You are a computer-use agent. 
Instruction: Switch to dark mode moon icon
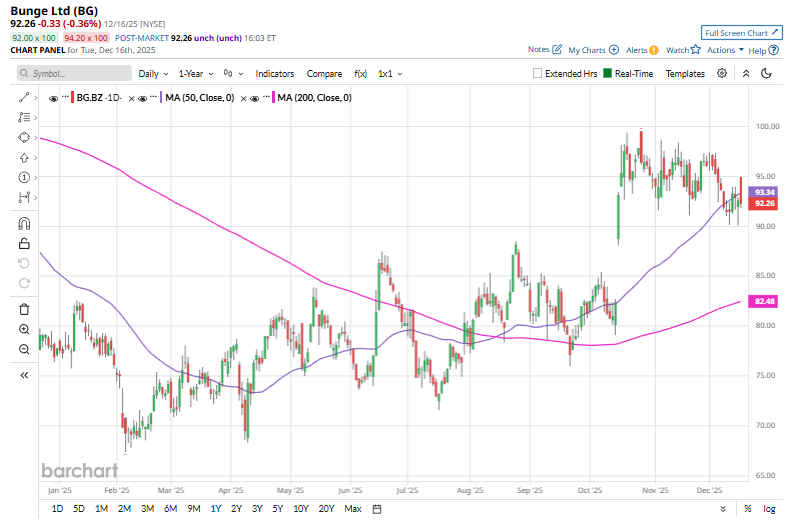(766, 73)
